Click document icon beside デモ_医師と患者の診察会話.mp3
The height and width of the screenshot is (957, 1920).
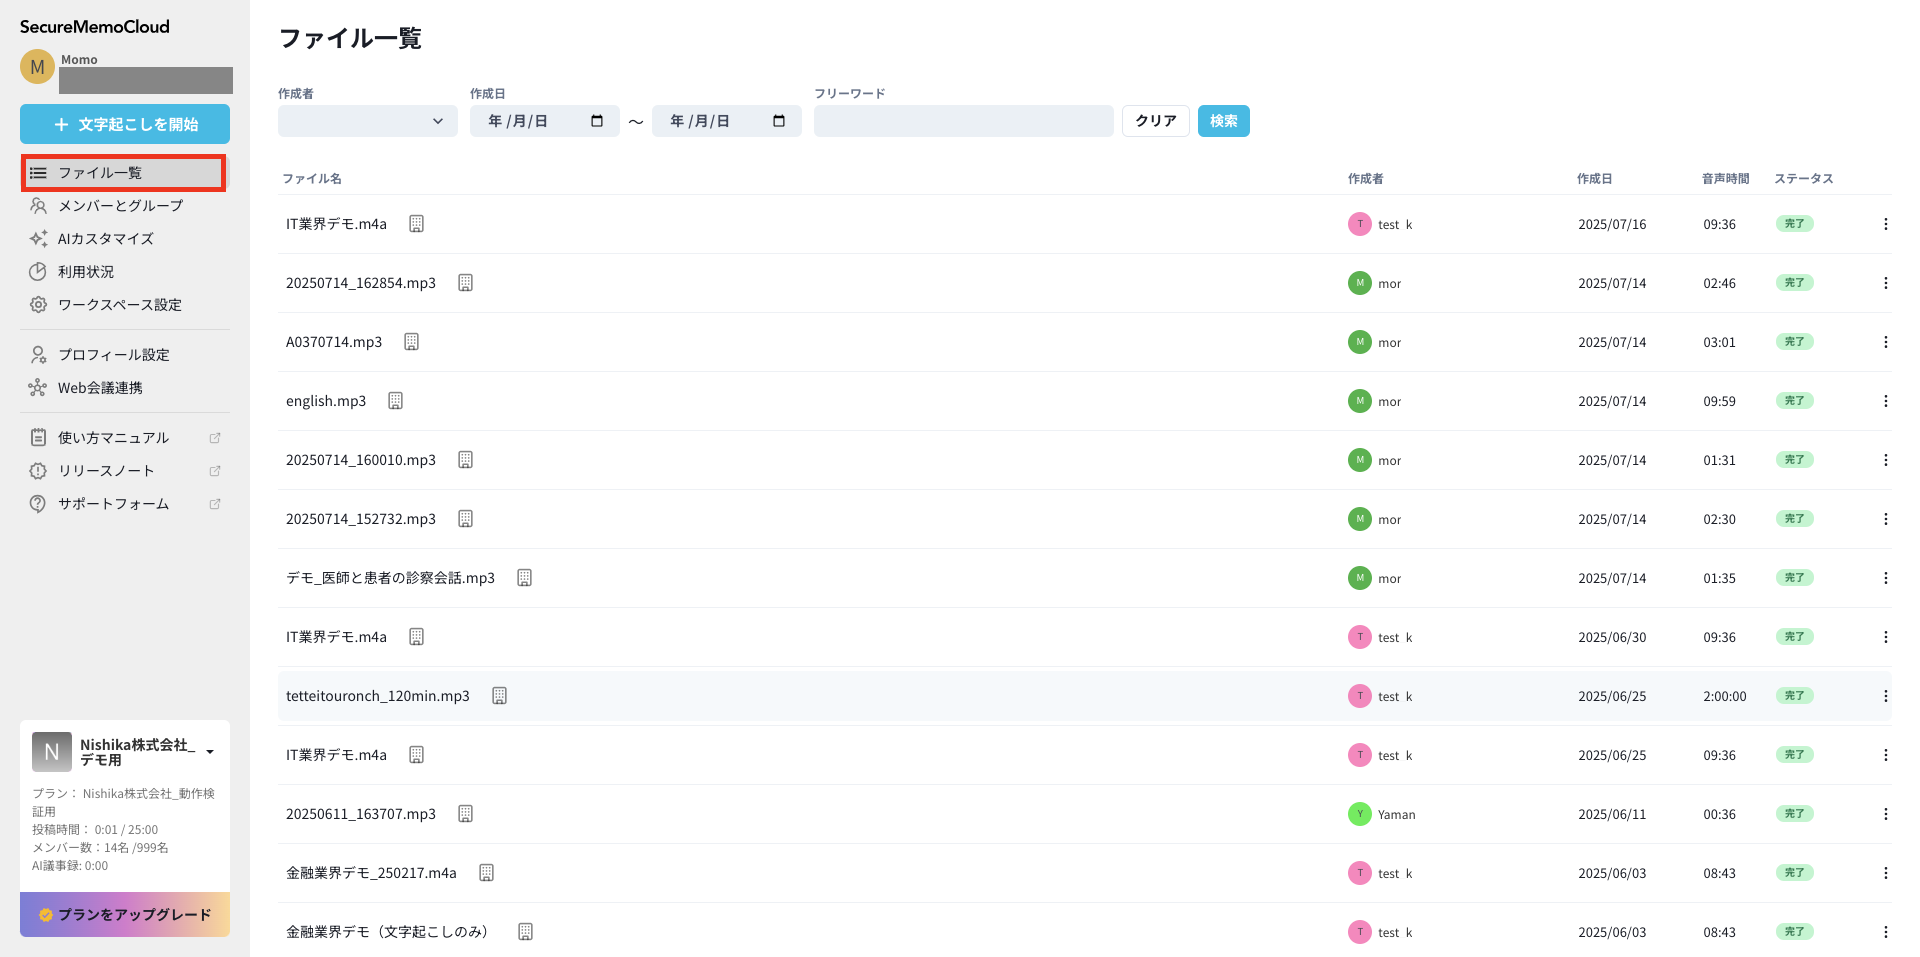524,578
